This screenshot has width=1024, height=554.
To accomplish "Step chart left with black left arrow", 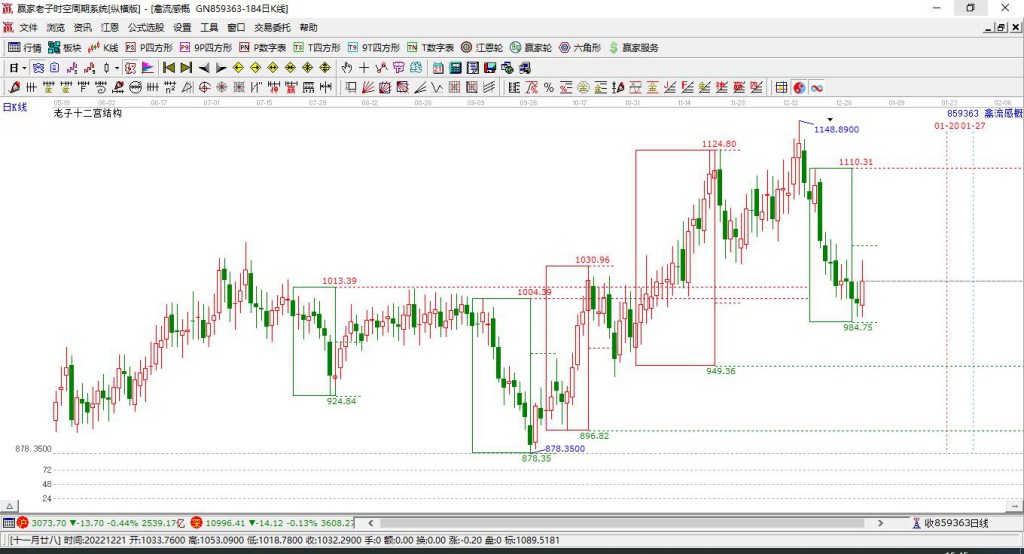I will coord(204,67).
